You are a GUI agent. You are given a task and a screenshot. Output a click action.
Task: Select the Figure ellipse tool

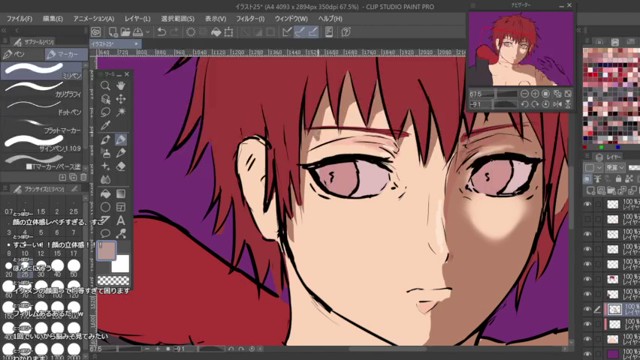[x=105, y=207]
